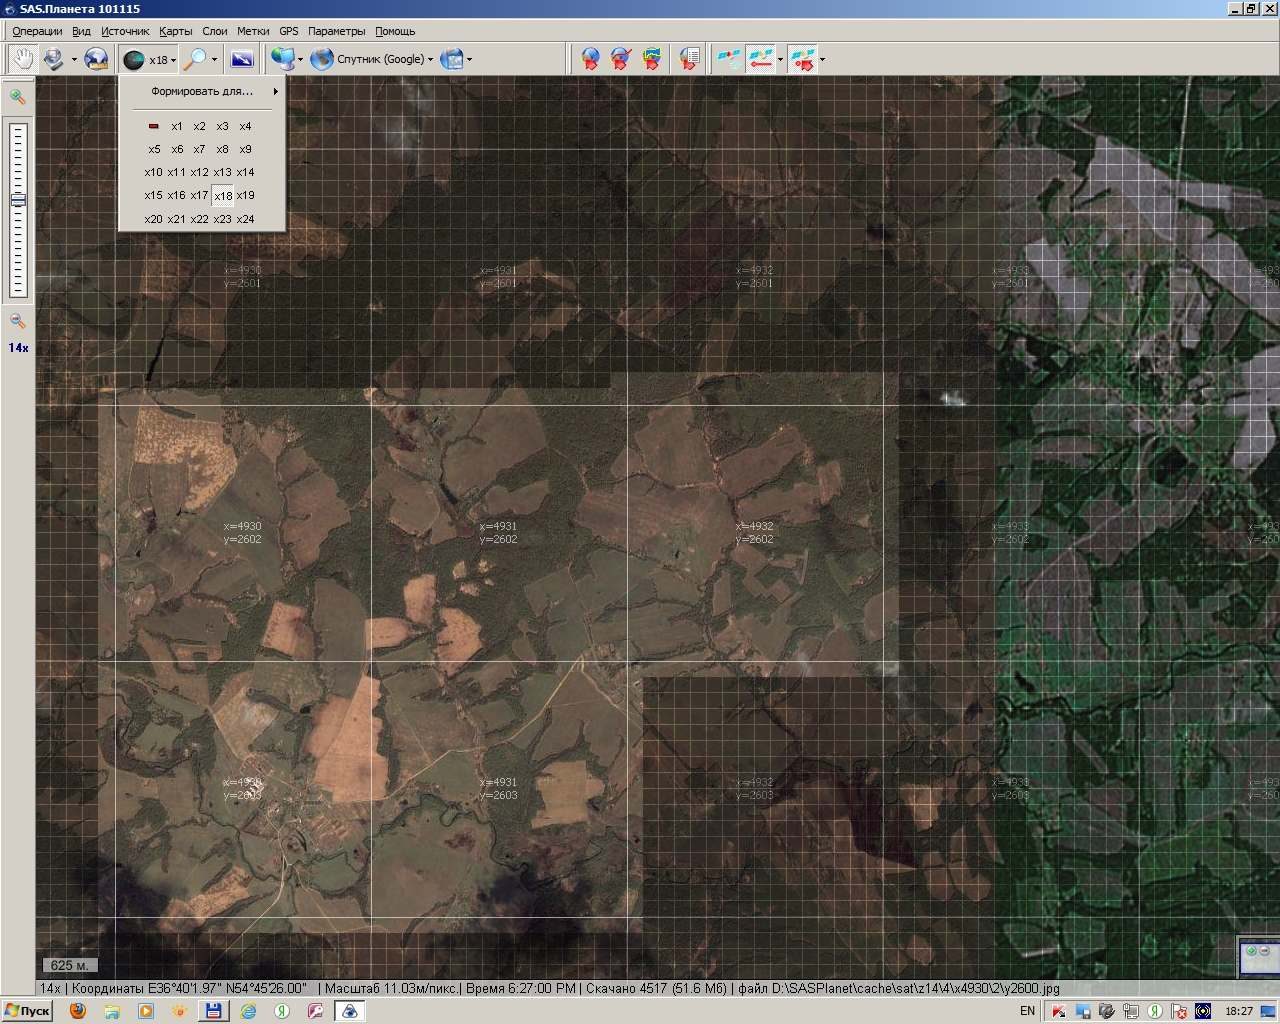Disable the grid with red dash option
The image size is (1280, 1024).
pos(153,126)
